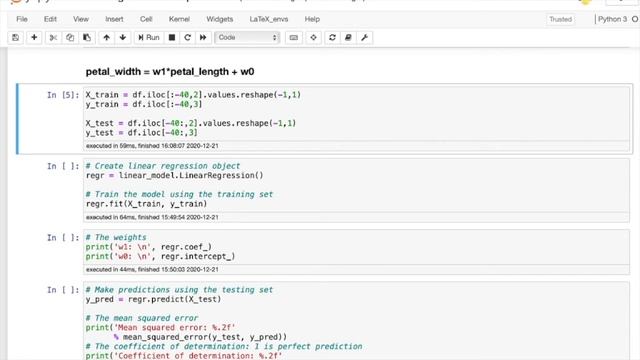Interrupt the kernel with stop icon
The height and width of the screenshot is (360, 640).
pos(172,38)
